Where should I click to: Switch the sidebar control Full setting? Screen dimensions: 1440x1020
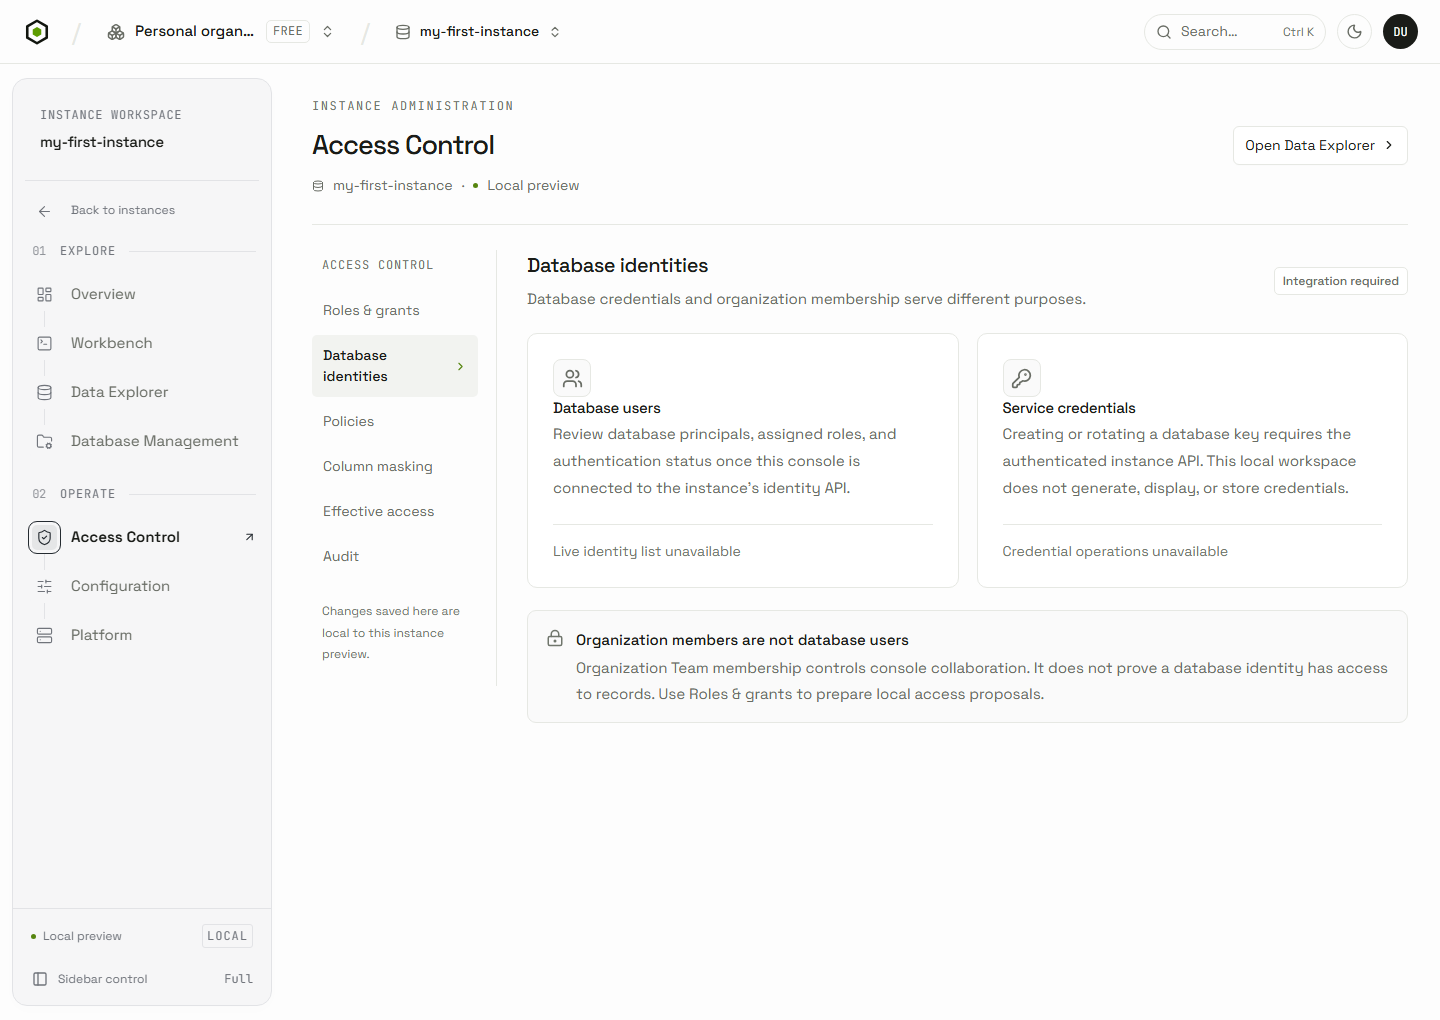click(238, 979)
